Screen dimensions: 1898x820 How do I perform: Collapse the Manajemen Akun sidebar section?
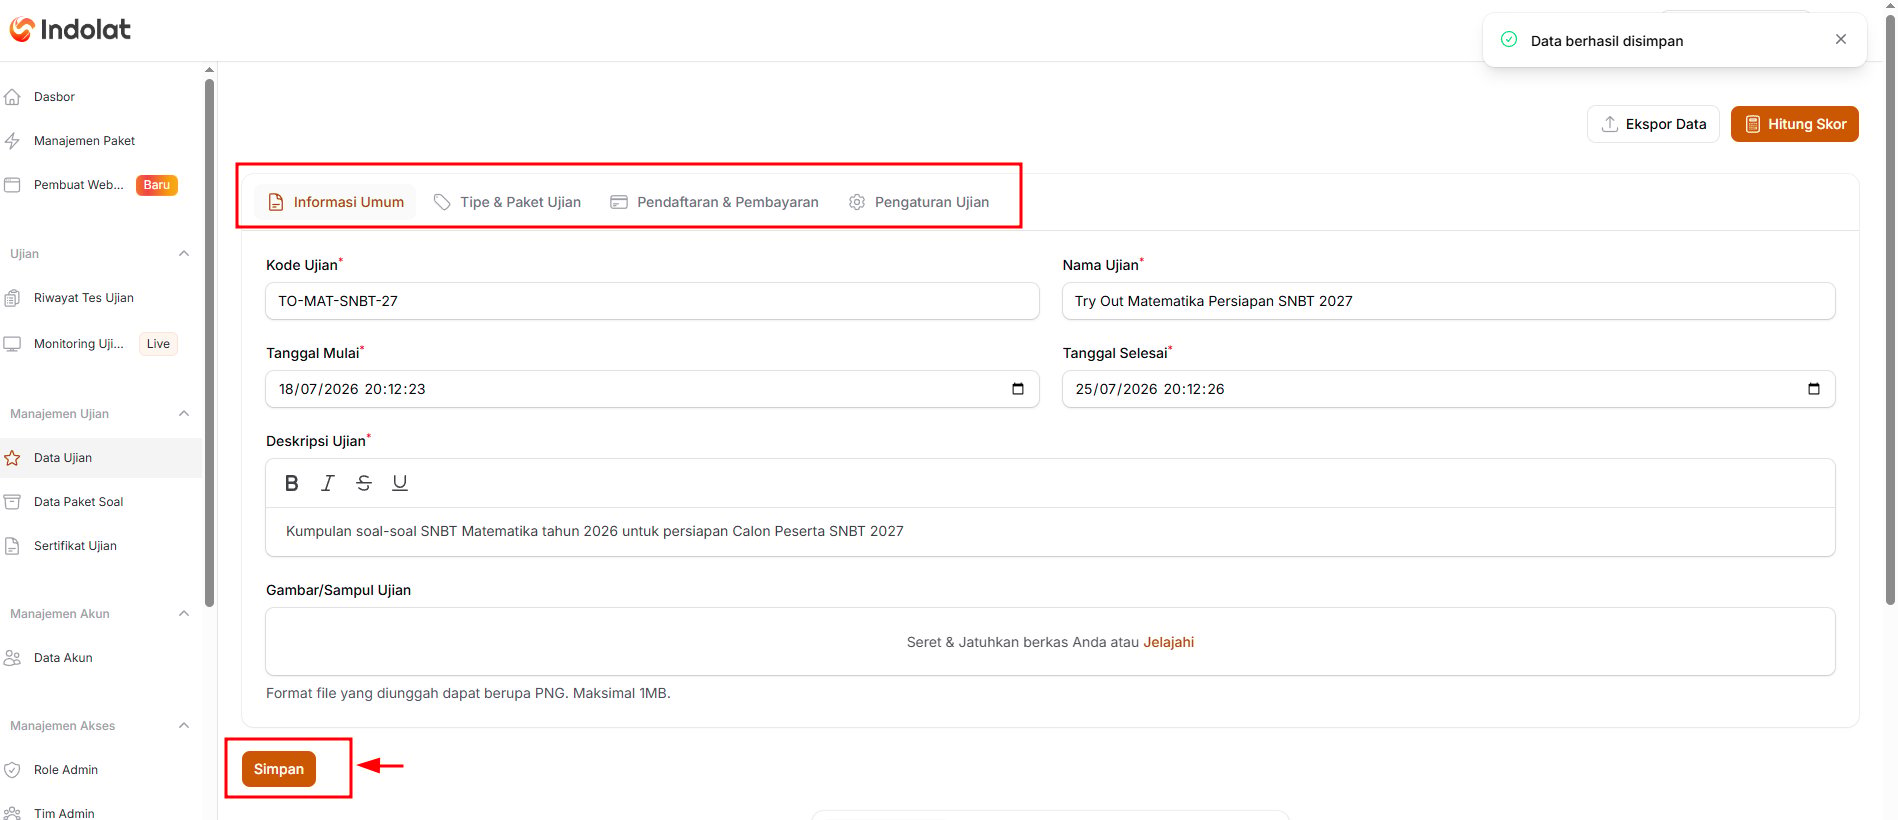(184, 614)
